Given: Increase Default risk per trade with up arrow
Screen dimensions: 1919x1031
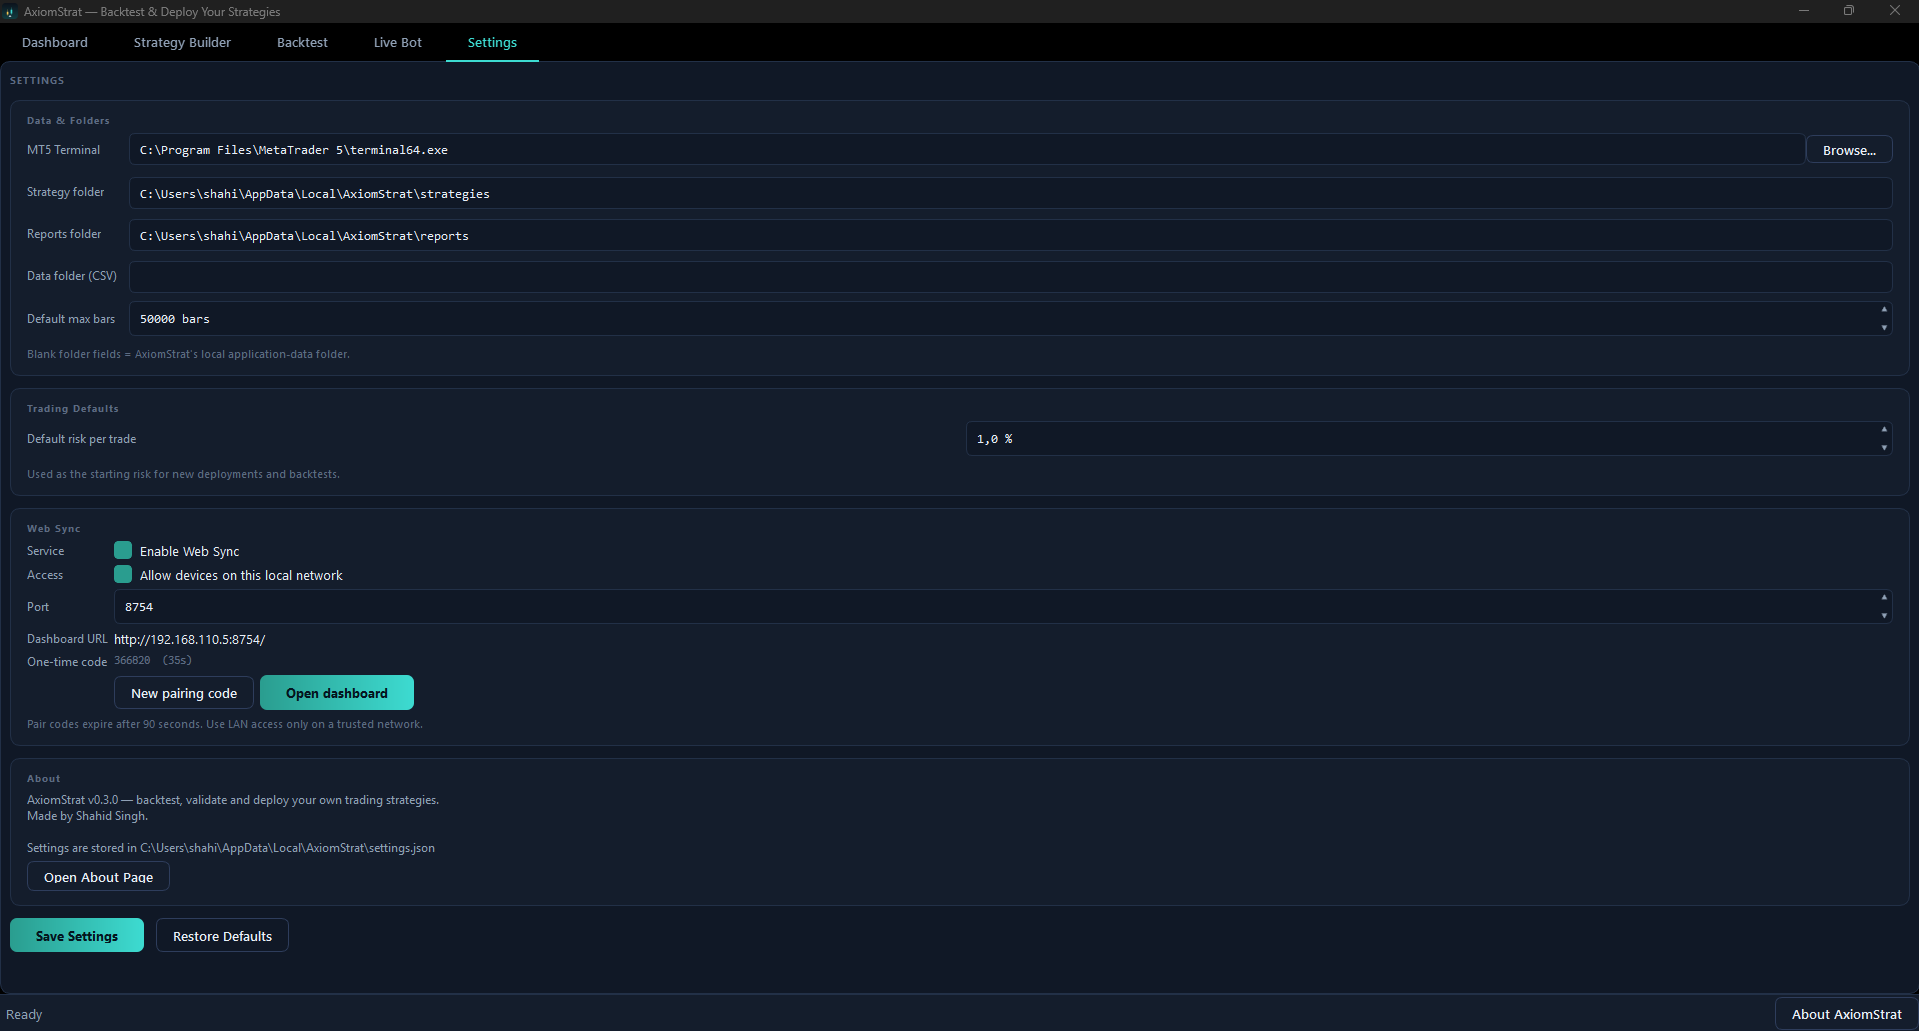Looking at the screenshot, I should tap(1884, 430).
